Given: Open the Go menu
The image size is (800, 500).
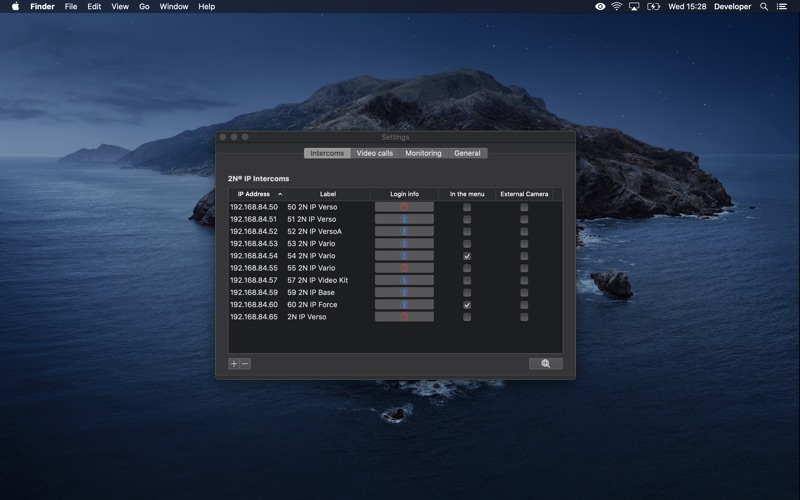Looking at the screenshot, I should (144, 7).
